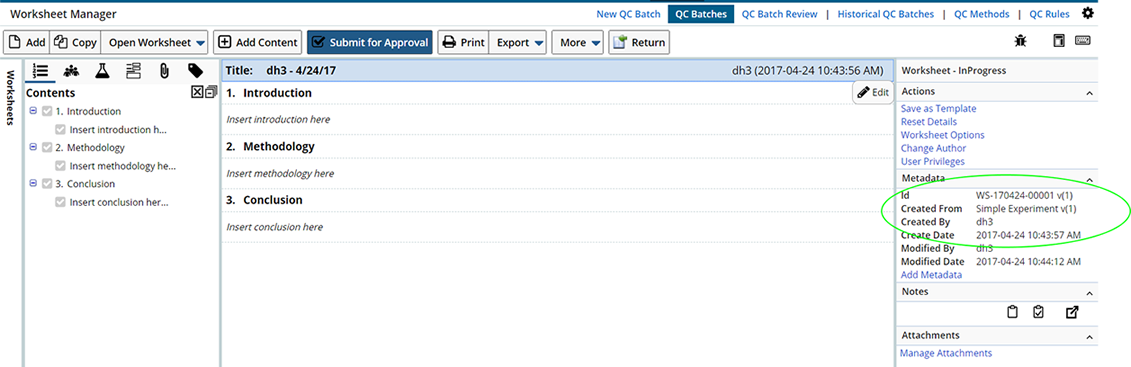Collapse the 3. Conclusion tree node
1131x367 pixels.
click(33, 182)
